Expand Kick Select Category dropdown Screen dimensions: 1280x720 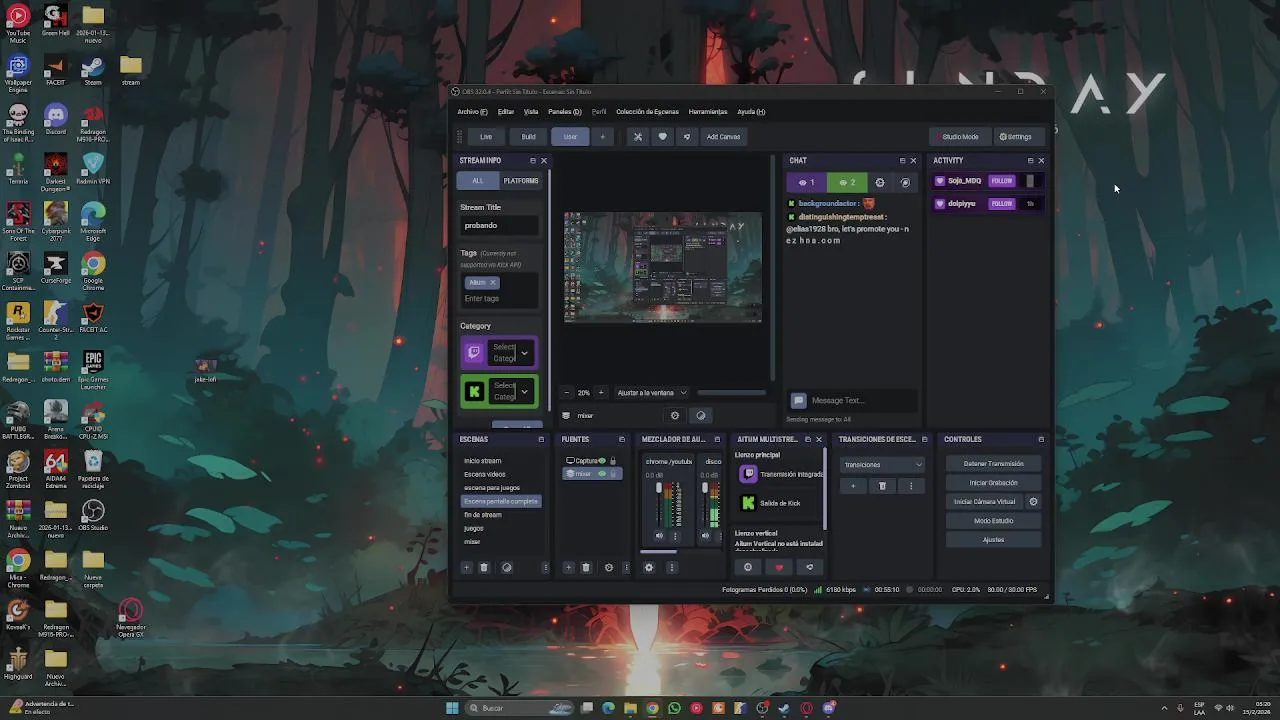point(524,391)
